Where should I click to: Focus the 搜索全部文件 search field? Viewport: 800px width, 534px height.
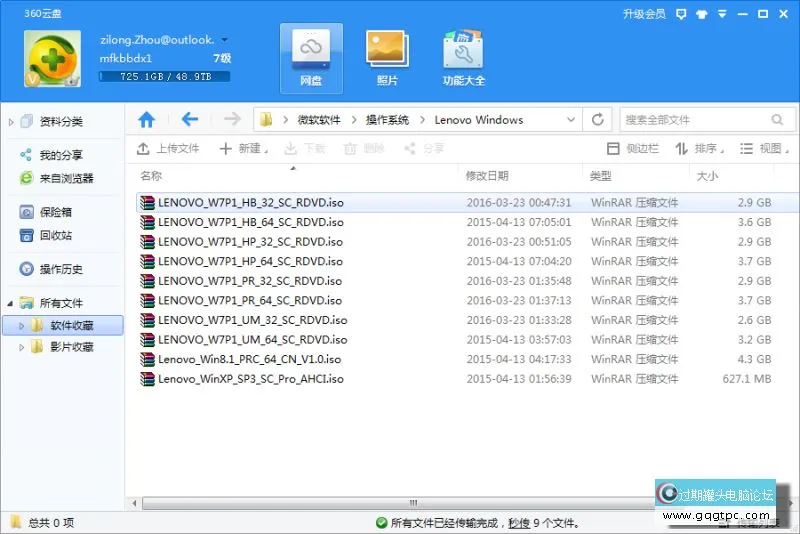pyautogui.click(x=707, y=120)
